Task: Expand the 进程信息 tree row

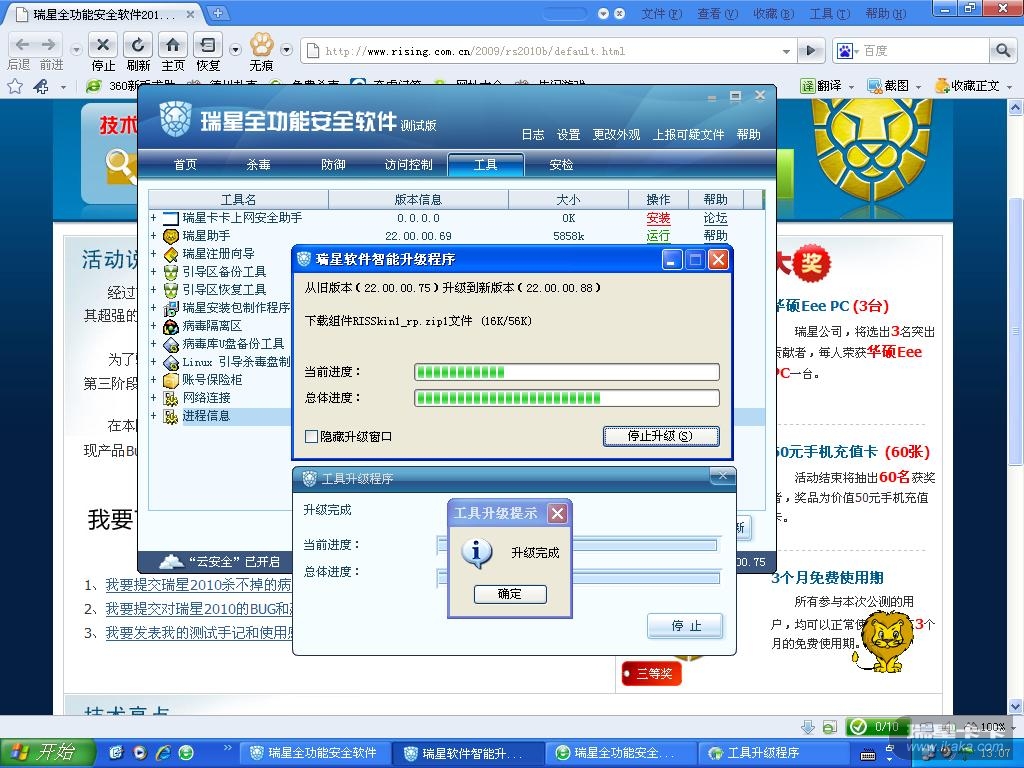Action: pos(153,416)
